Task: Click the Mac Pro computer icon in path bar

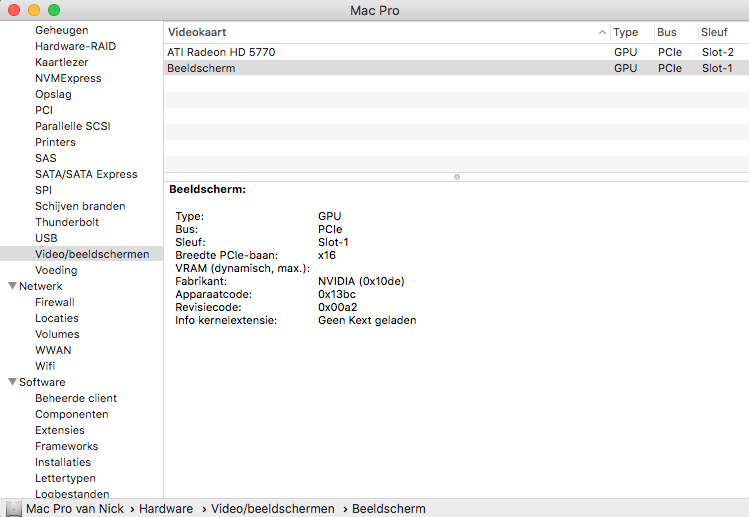Action: pos(14,509)
